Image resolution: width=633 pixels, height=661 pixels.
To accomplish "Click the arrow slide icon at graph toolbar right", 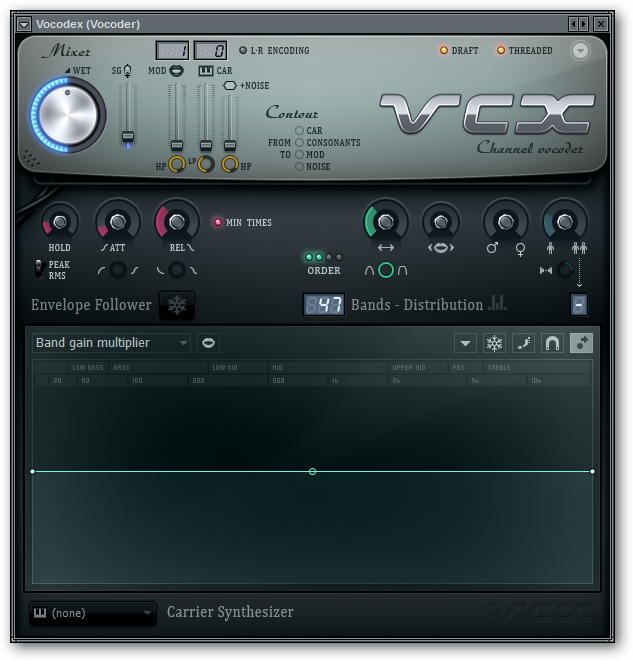I will click(580, 343).
